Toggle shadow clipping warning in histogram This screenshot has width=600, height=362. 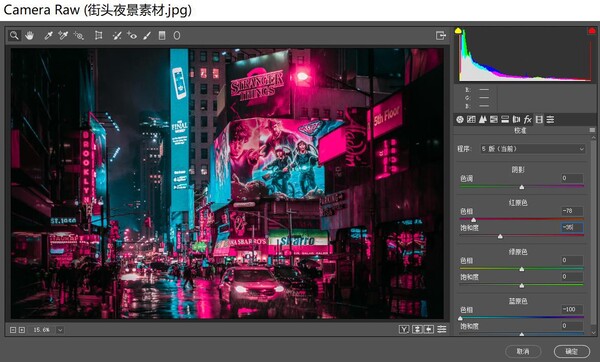[458, 31]
